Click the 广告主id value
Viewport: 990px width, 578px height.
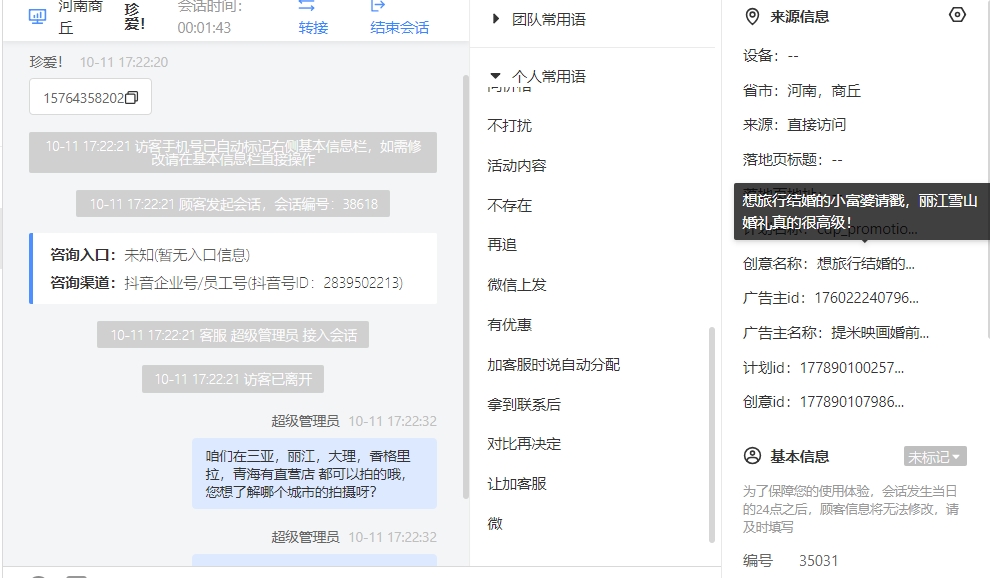click(x=867, y=298)
